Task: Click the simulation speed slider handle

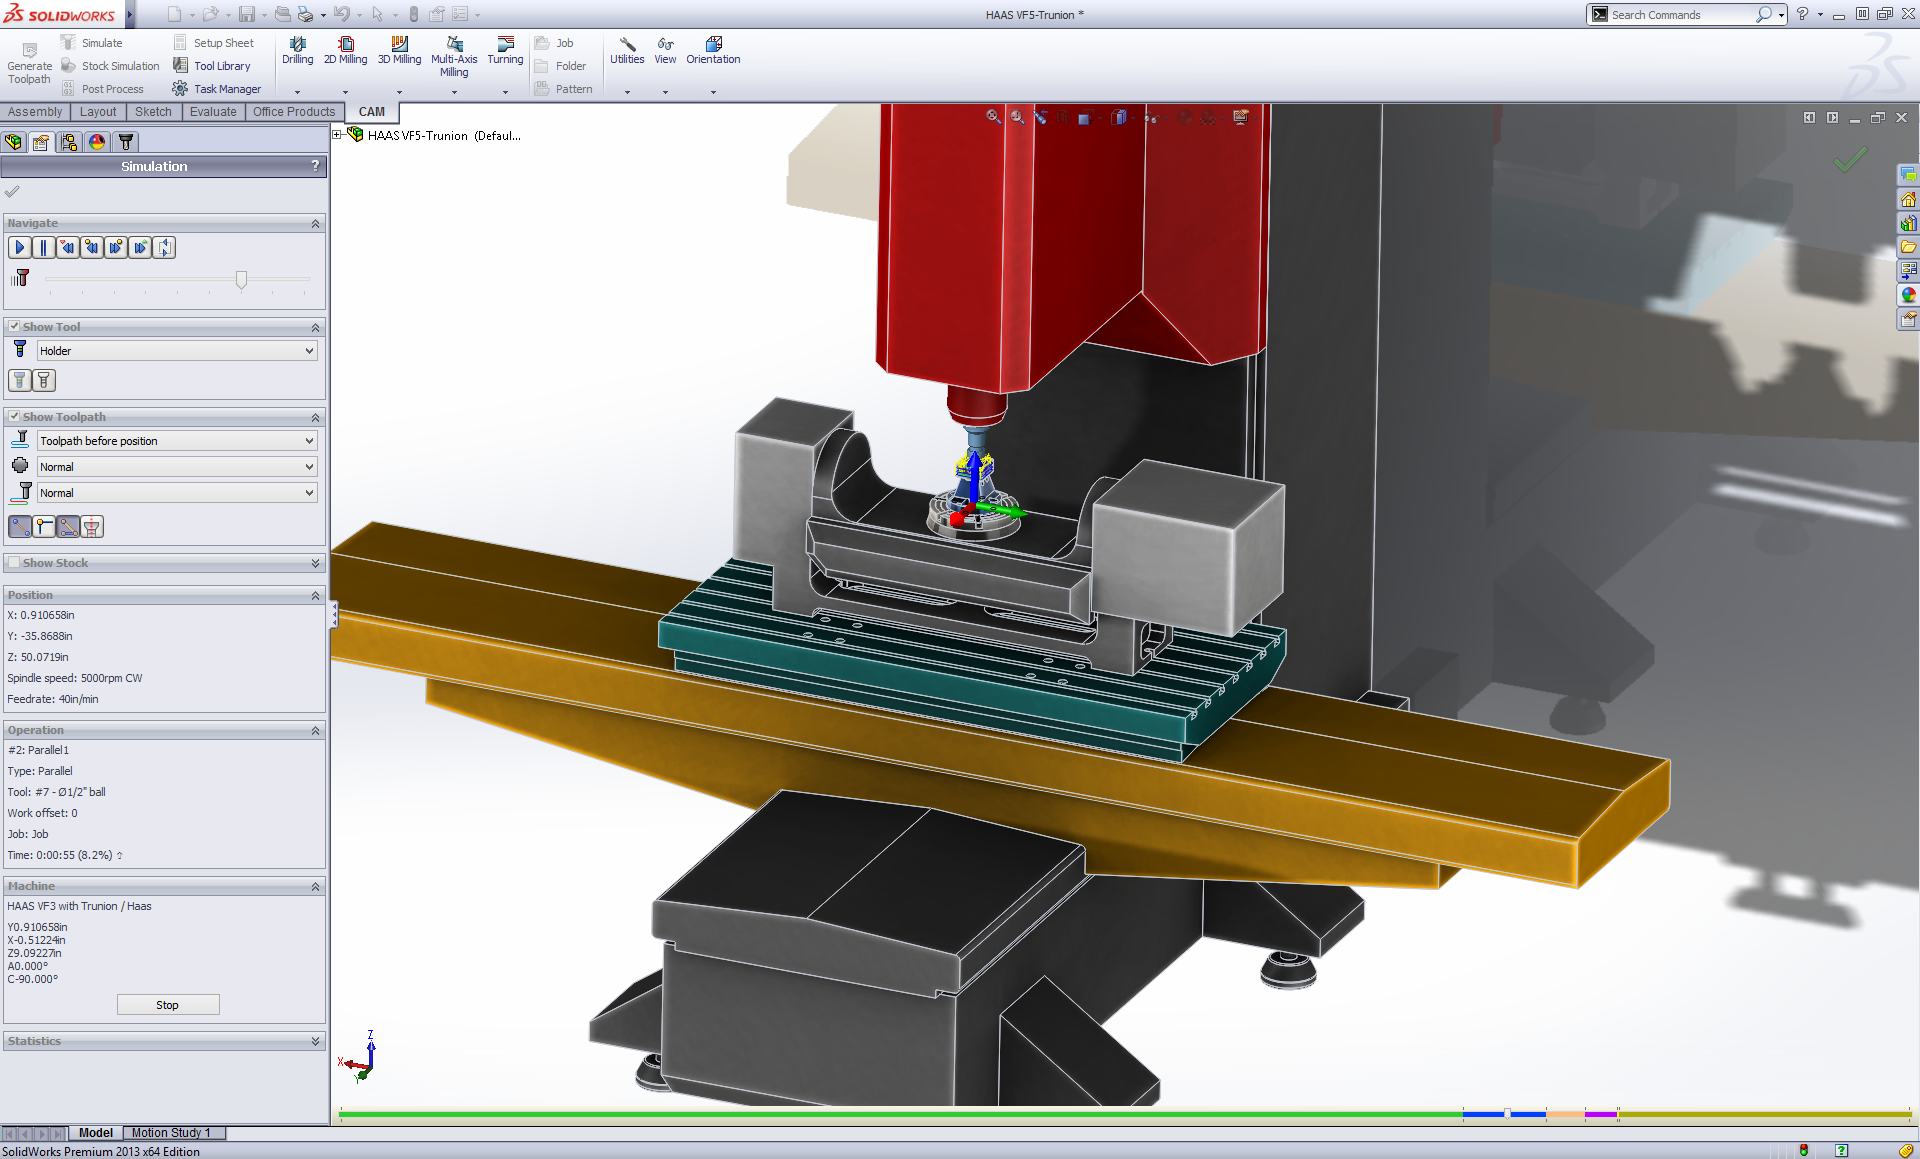Action: click(241, 280)
